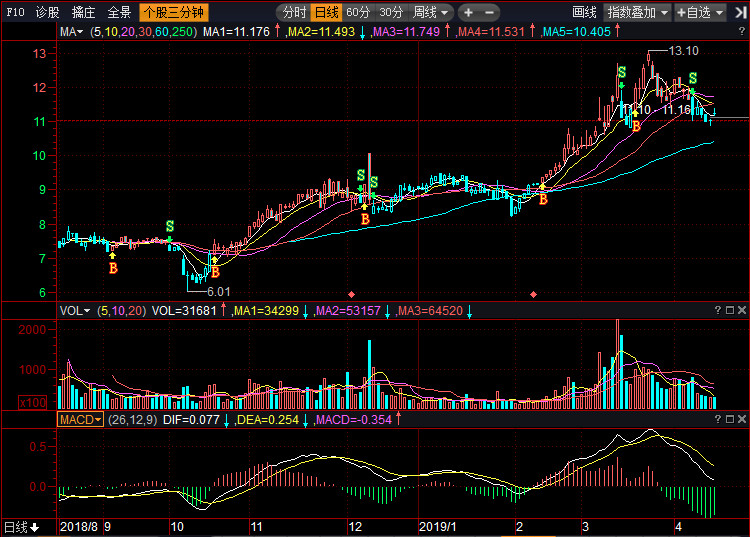
Task: Open the MA indicator dropdown
Action: pos(73,32)
